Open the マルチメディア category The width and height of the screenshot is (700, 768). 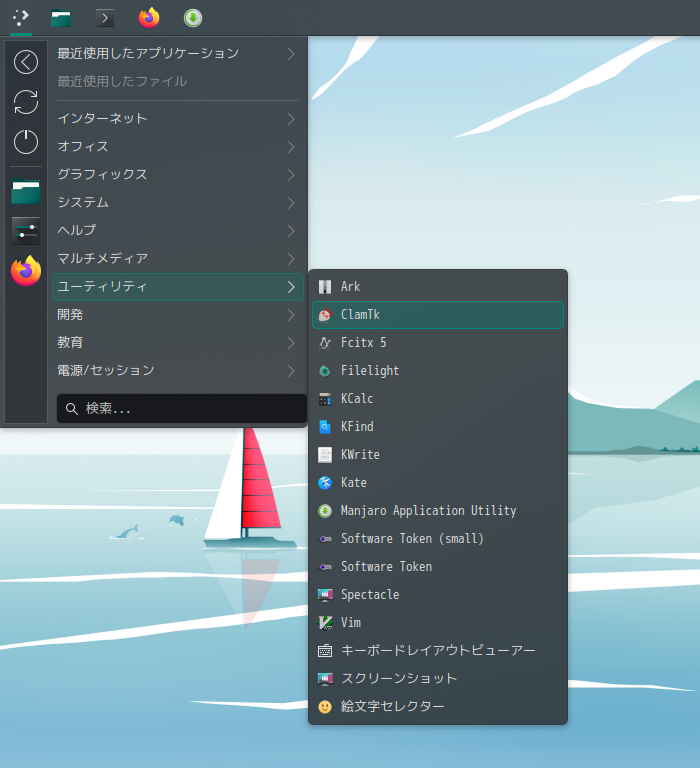click(x=178, y=258)
